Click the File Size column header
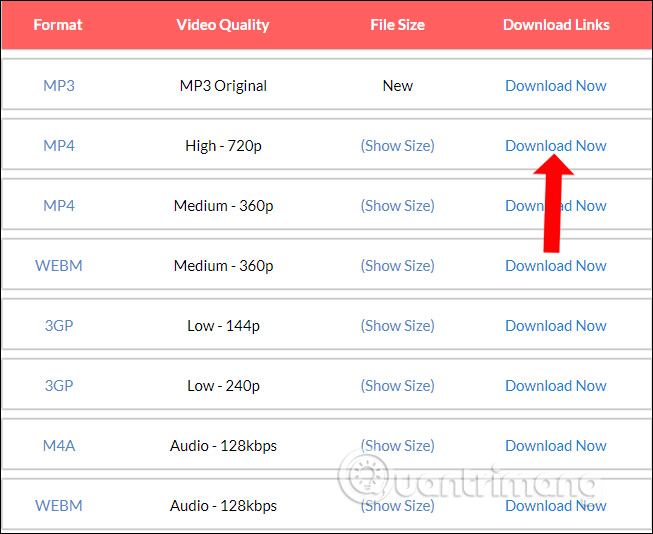The height and width of the screenshot is (534, 653). pyautogui.click(x=398, y=25)
